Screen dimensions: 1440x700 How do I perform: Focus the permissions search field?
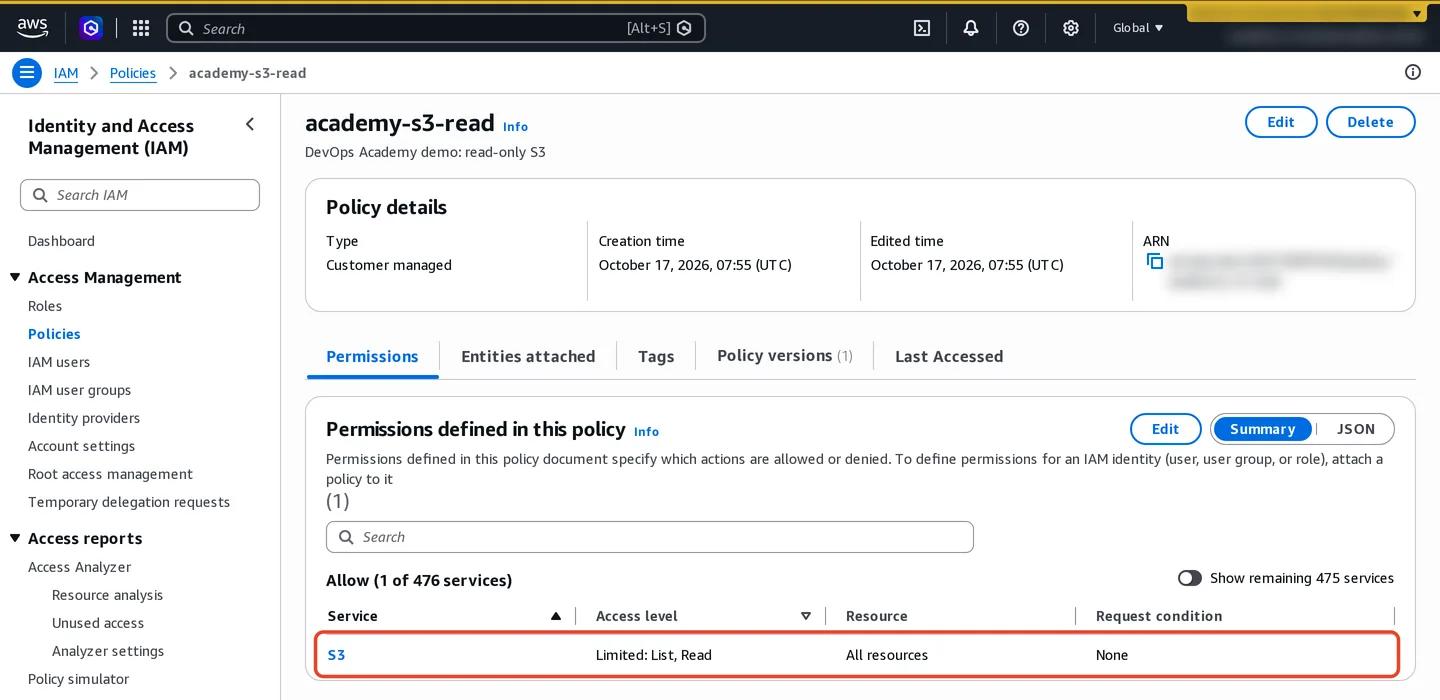point(650,537)
